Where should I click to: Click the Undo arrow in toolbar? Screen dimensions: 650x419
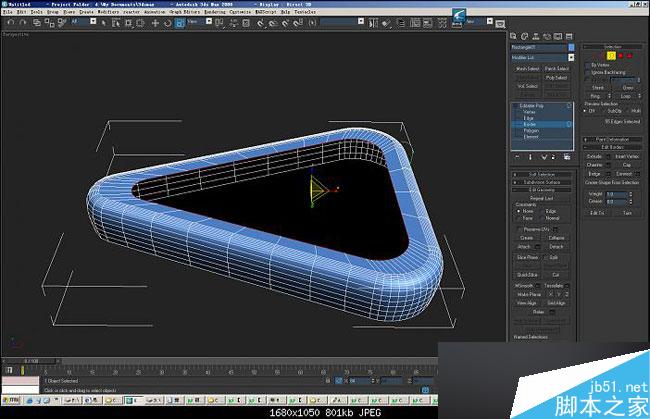(x=11, y=23)
